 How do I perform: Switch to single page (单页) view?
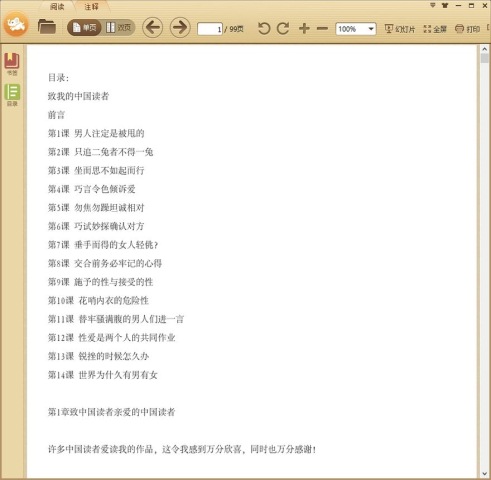click(x=85, y=27)
